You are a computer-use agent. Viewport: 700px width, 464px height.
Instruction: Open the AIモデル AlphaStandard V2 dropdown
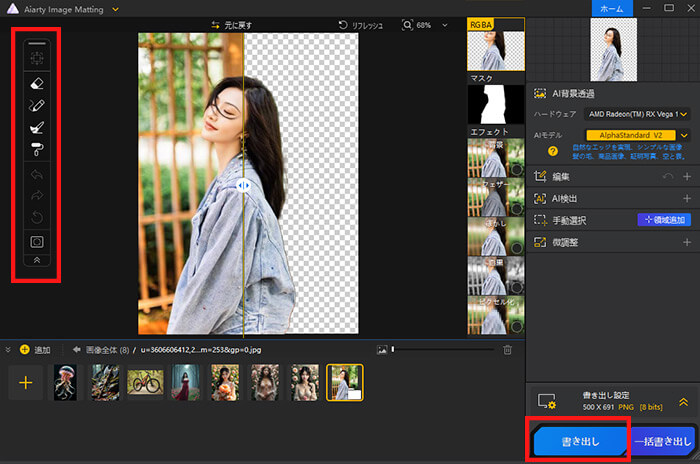point(631,134)
